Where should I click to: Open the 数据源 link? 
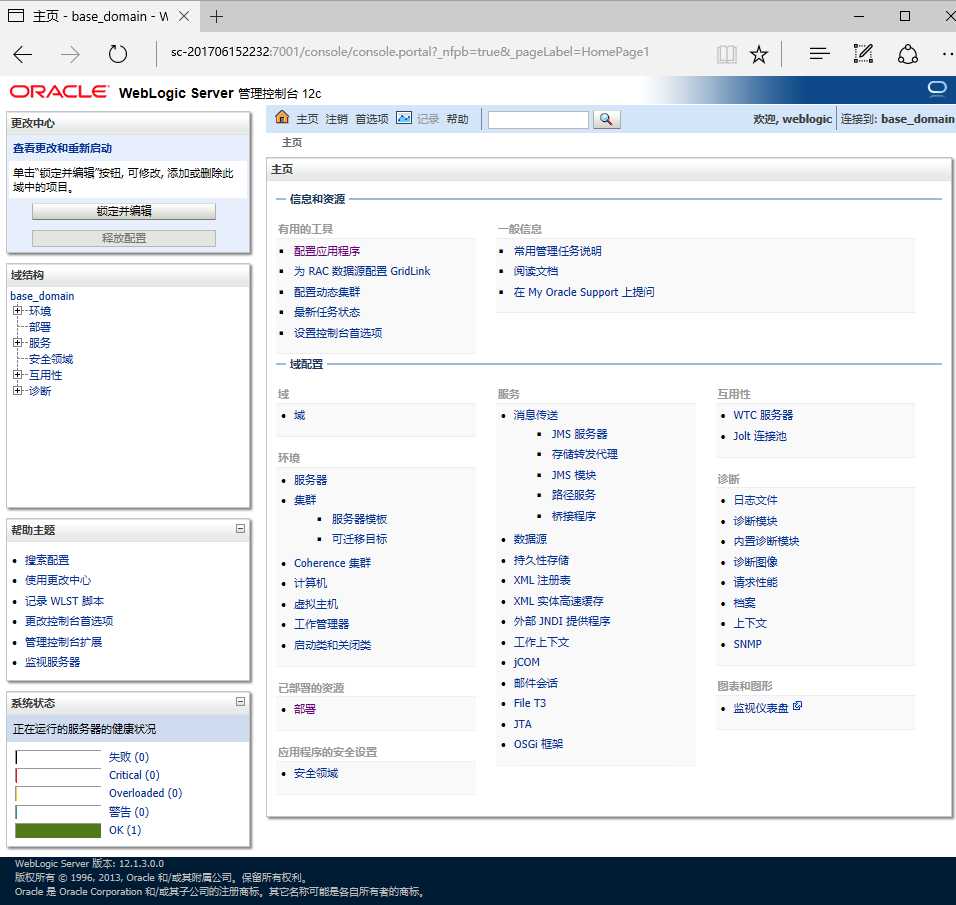530,539
